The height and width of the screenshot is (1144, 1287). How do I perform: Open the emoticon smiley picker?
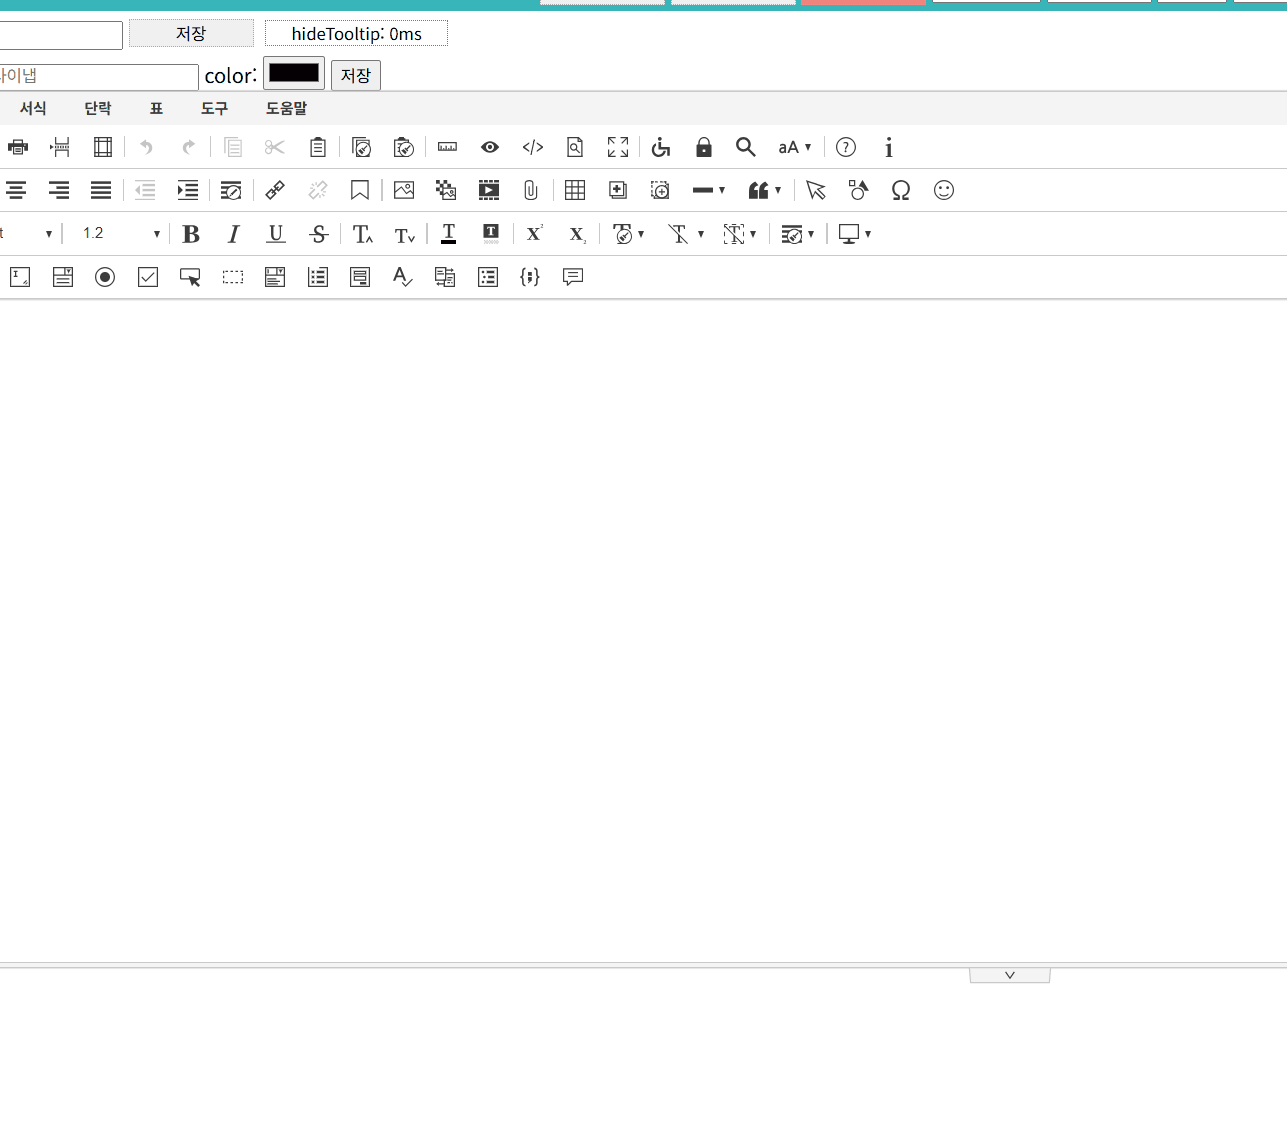click(x=943, y=190)
